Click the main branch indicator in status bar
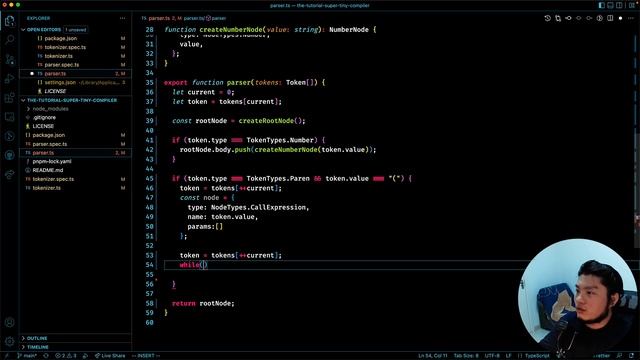640x360 pixels. (x=27, y=356)
